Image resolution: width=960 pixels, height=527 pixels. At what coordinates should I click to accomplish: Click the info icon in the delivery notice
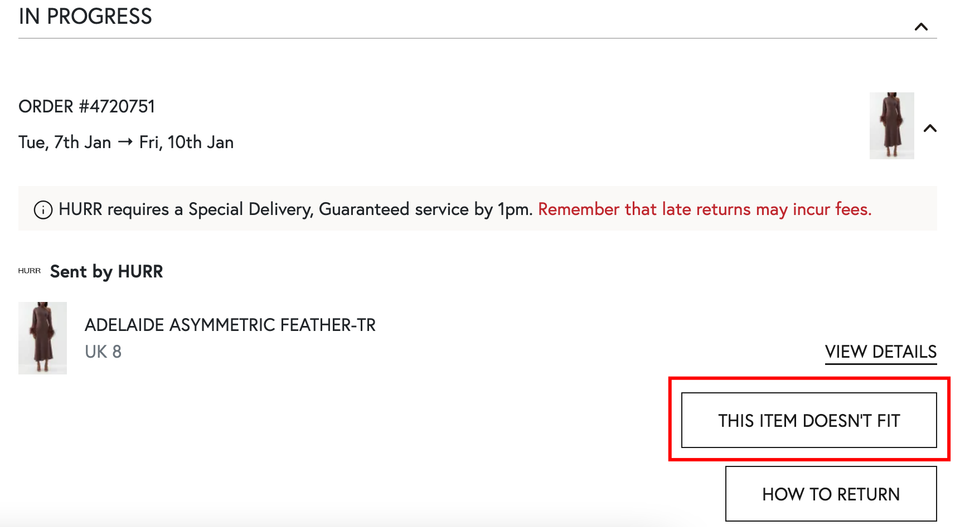(x=43, y=210)
